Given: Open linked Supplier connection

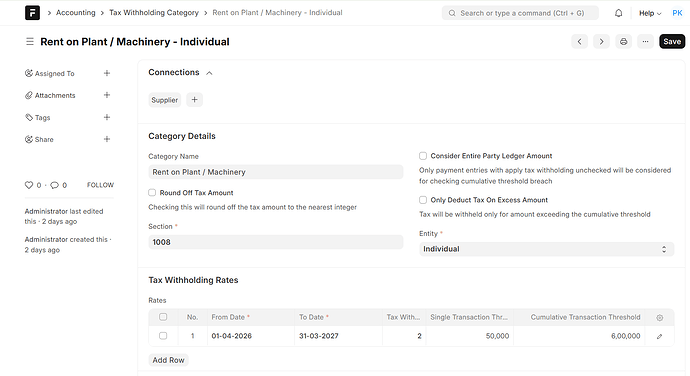Looking at the screenshot, I should (x=165, y=100).
